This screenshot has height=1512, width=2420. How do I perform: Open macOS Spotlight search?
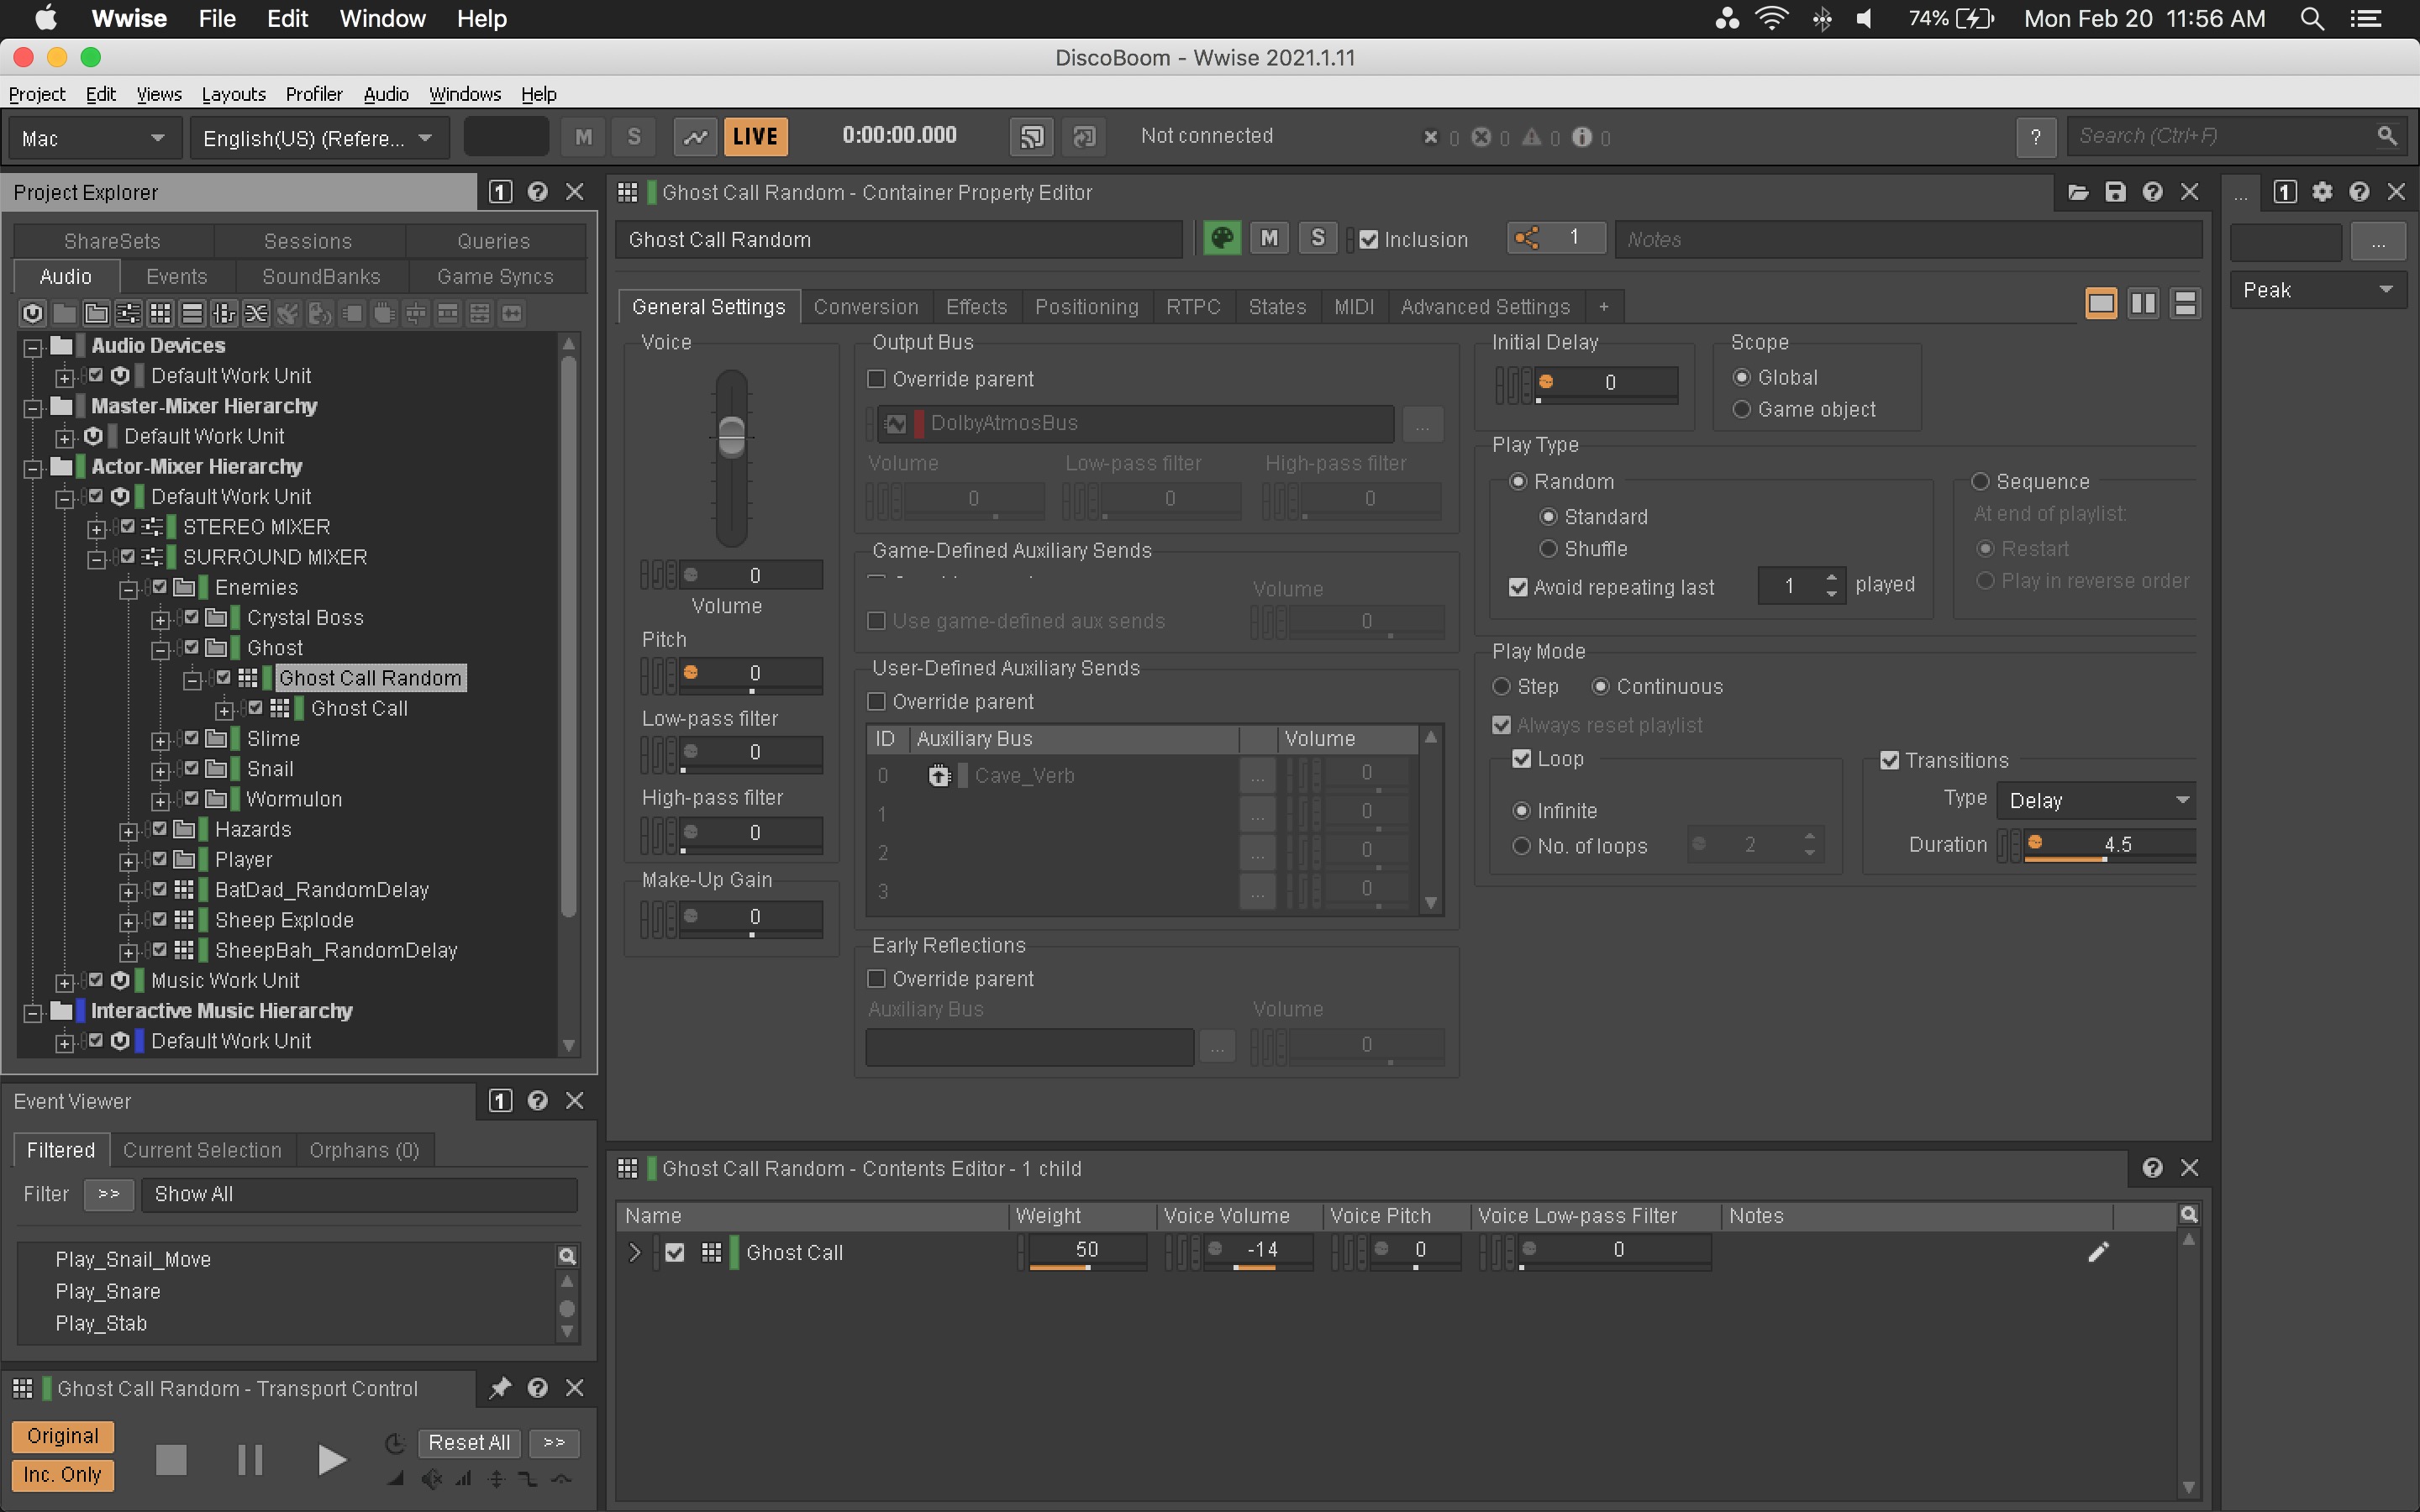(2311, 19)
